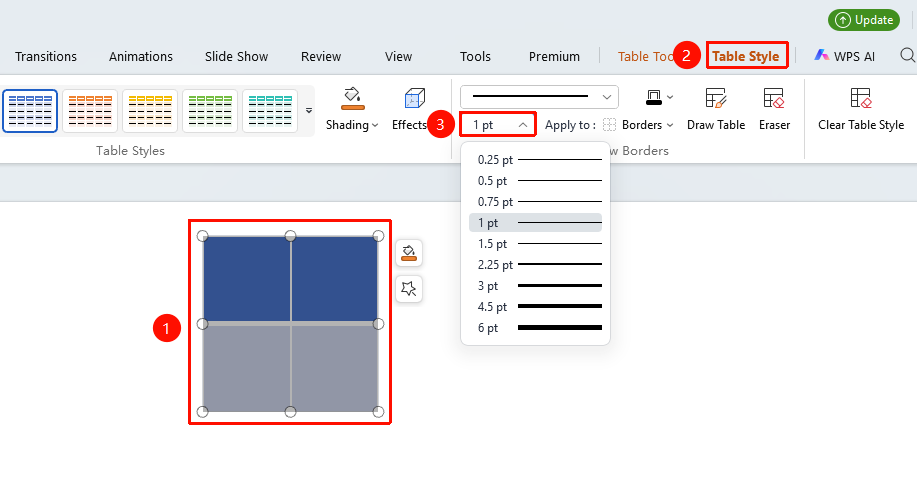917x485 pixels.
Task: Click the floating effects star icon
Action: 409,288
